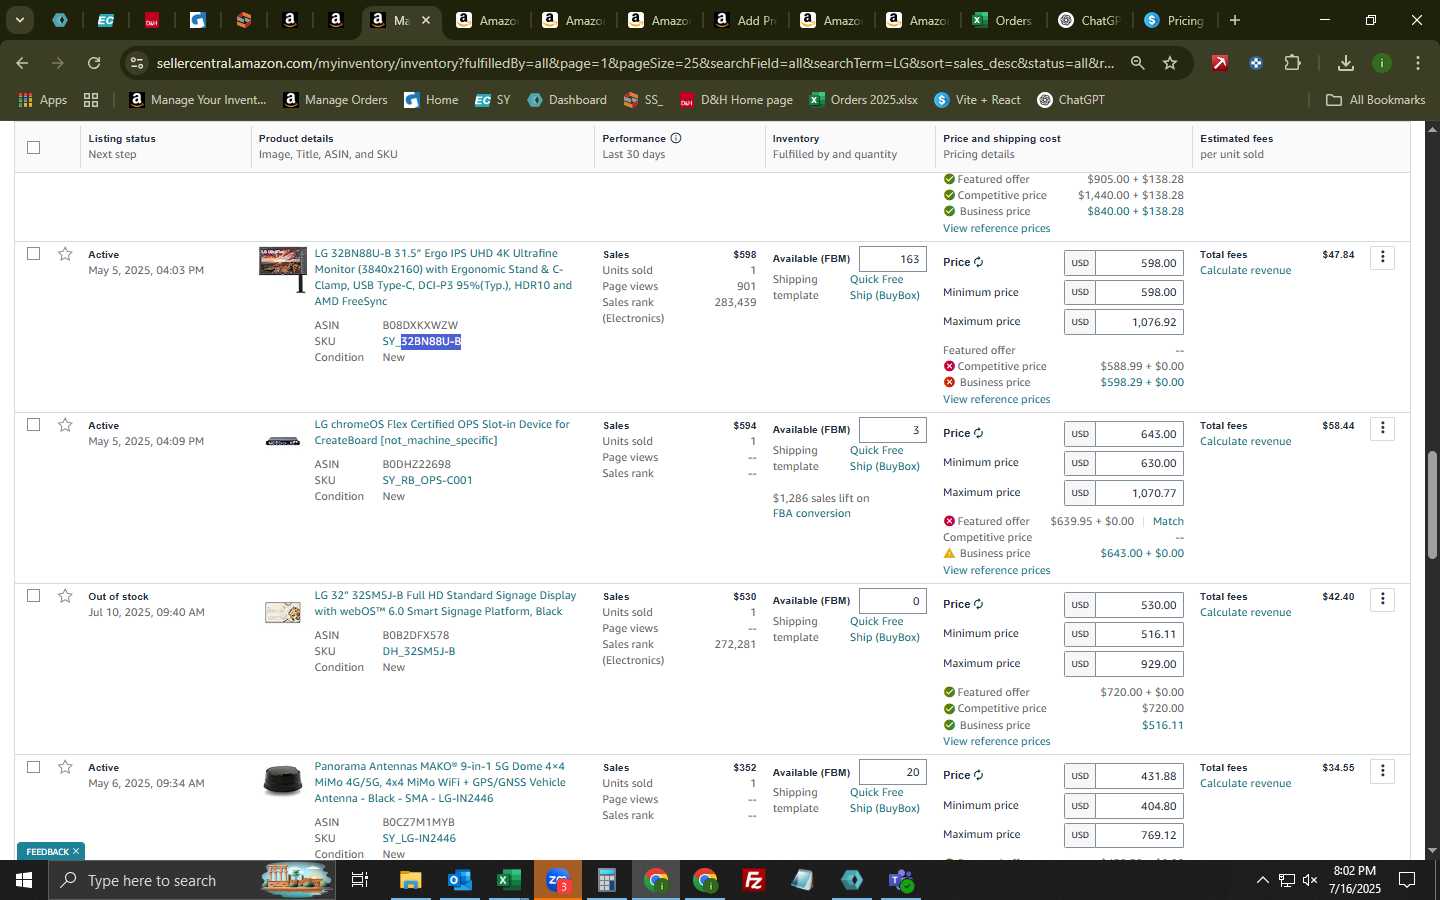Check the LG 32BN88U-B monitor row checkbox

[x=33, y=254]
